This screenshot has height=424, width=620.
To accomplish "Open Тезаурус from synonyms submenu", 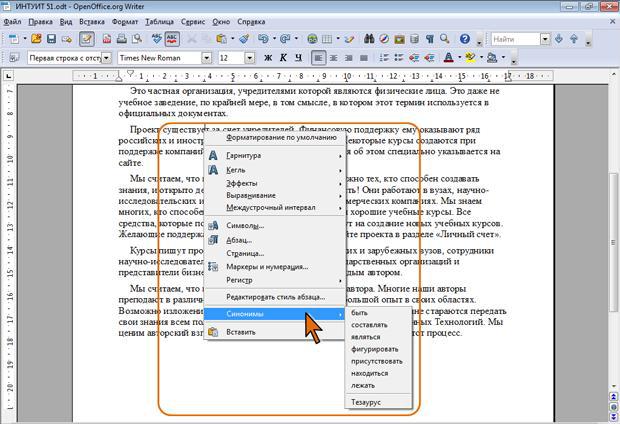I will (x=378, y=402).
